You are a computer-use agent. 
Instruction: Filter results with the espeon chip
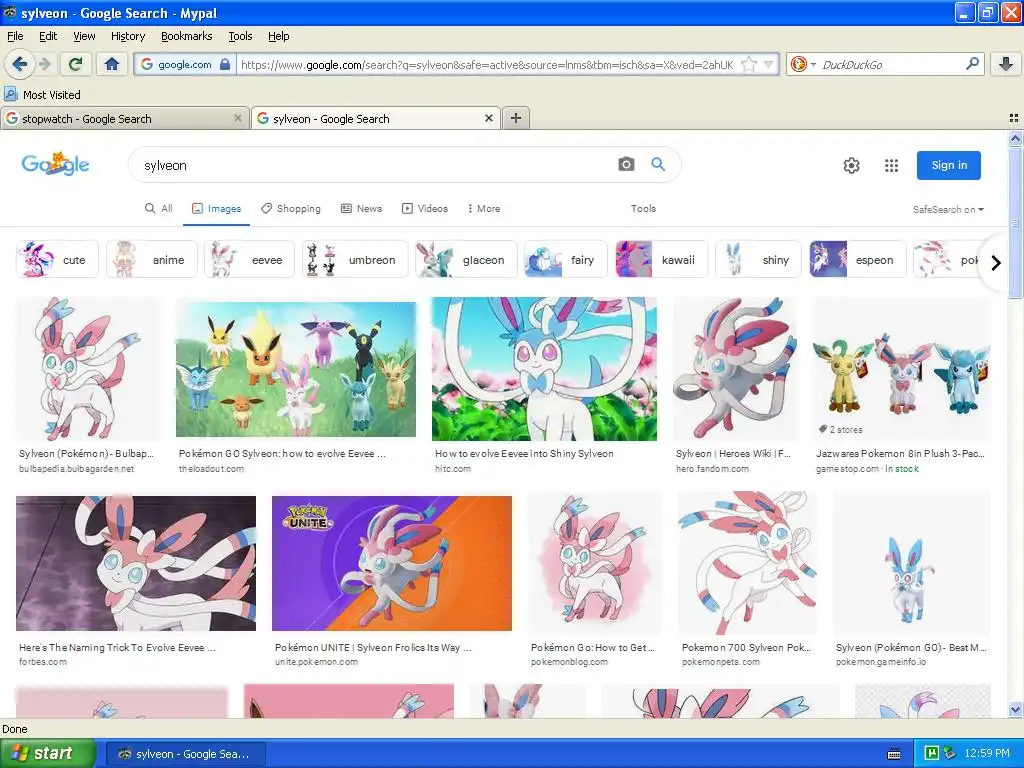click(857, 259)
